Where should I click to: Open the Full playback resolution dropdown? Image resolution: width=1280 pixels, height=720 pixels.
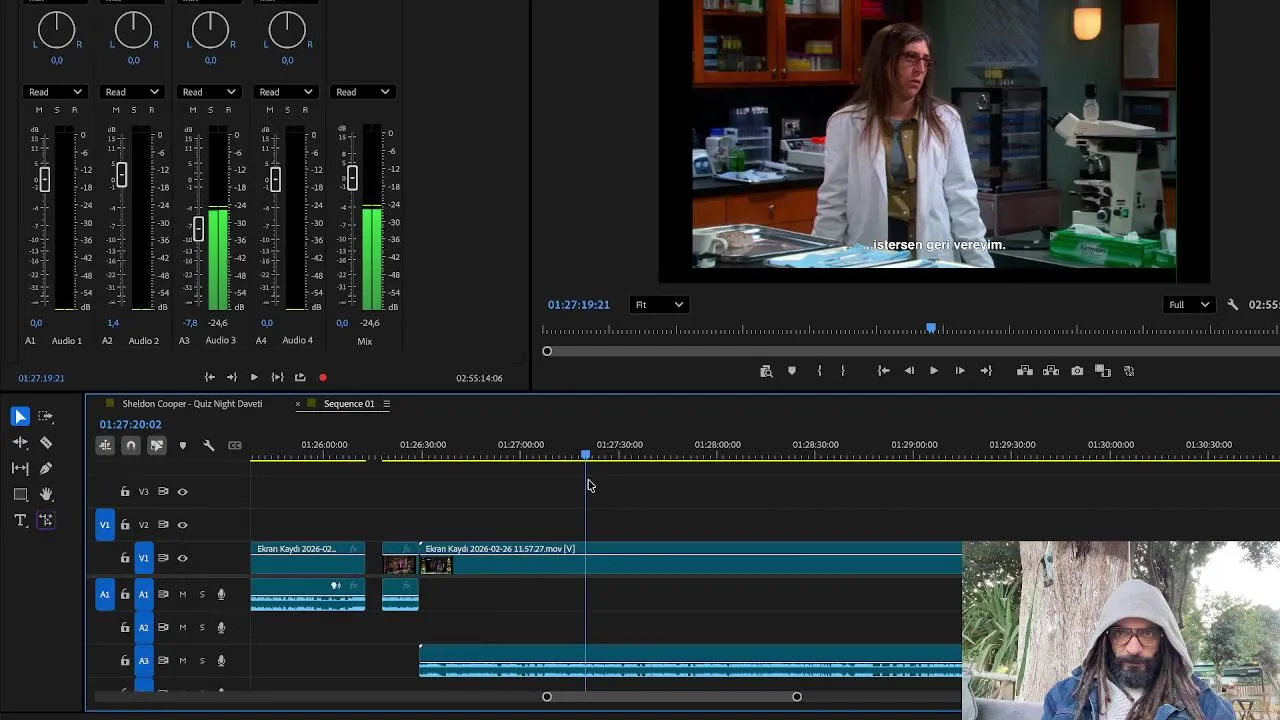click(1189, 305)
